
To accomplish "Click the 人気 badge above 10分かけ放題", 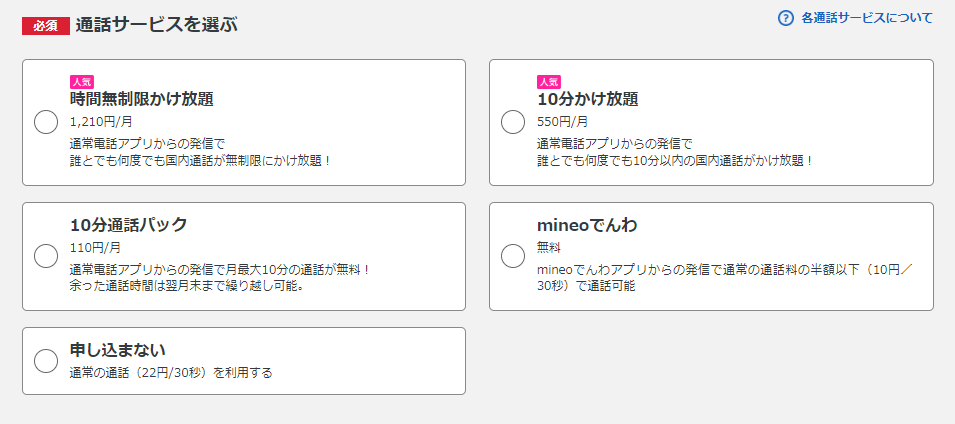I will (549, 82).
